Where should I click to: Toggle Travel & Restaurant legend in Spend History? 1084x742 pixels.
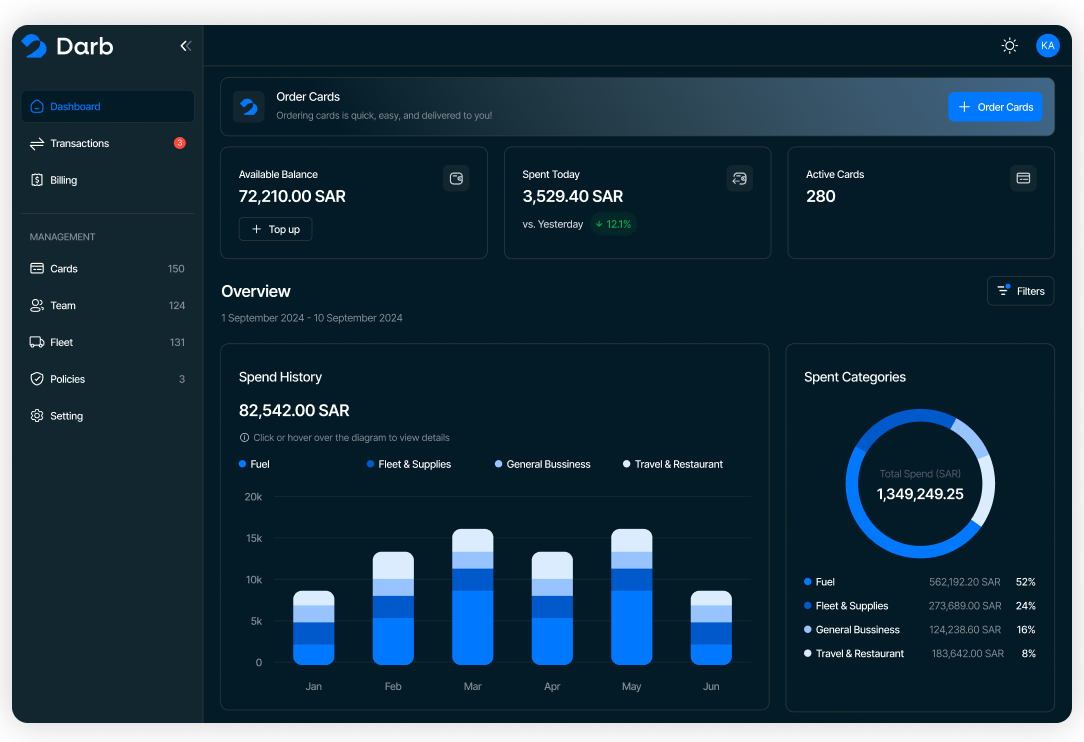pyautogui.click(x=672, y=464)
